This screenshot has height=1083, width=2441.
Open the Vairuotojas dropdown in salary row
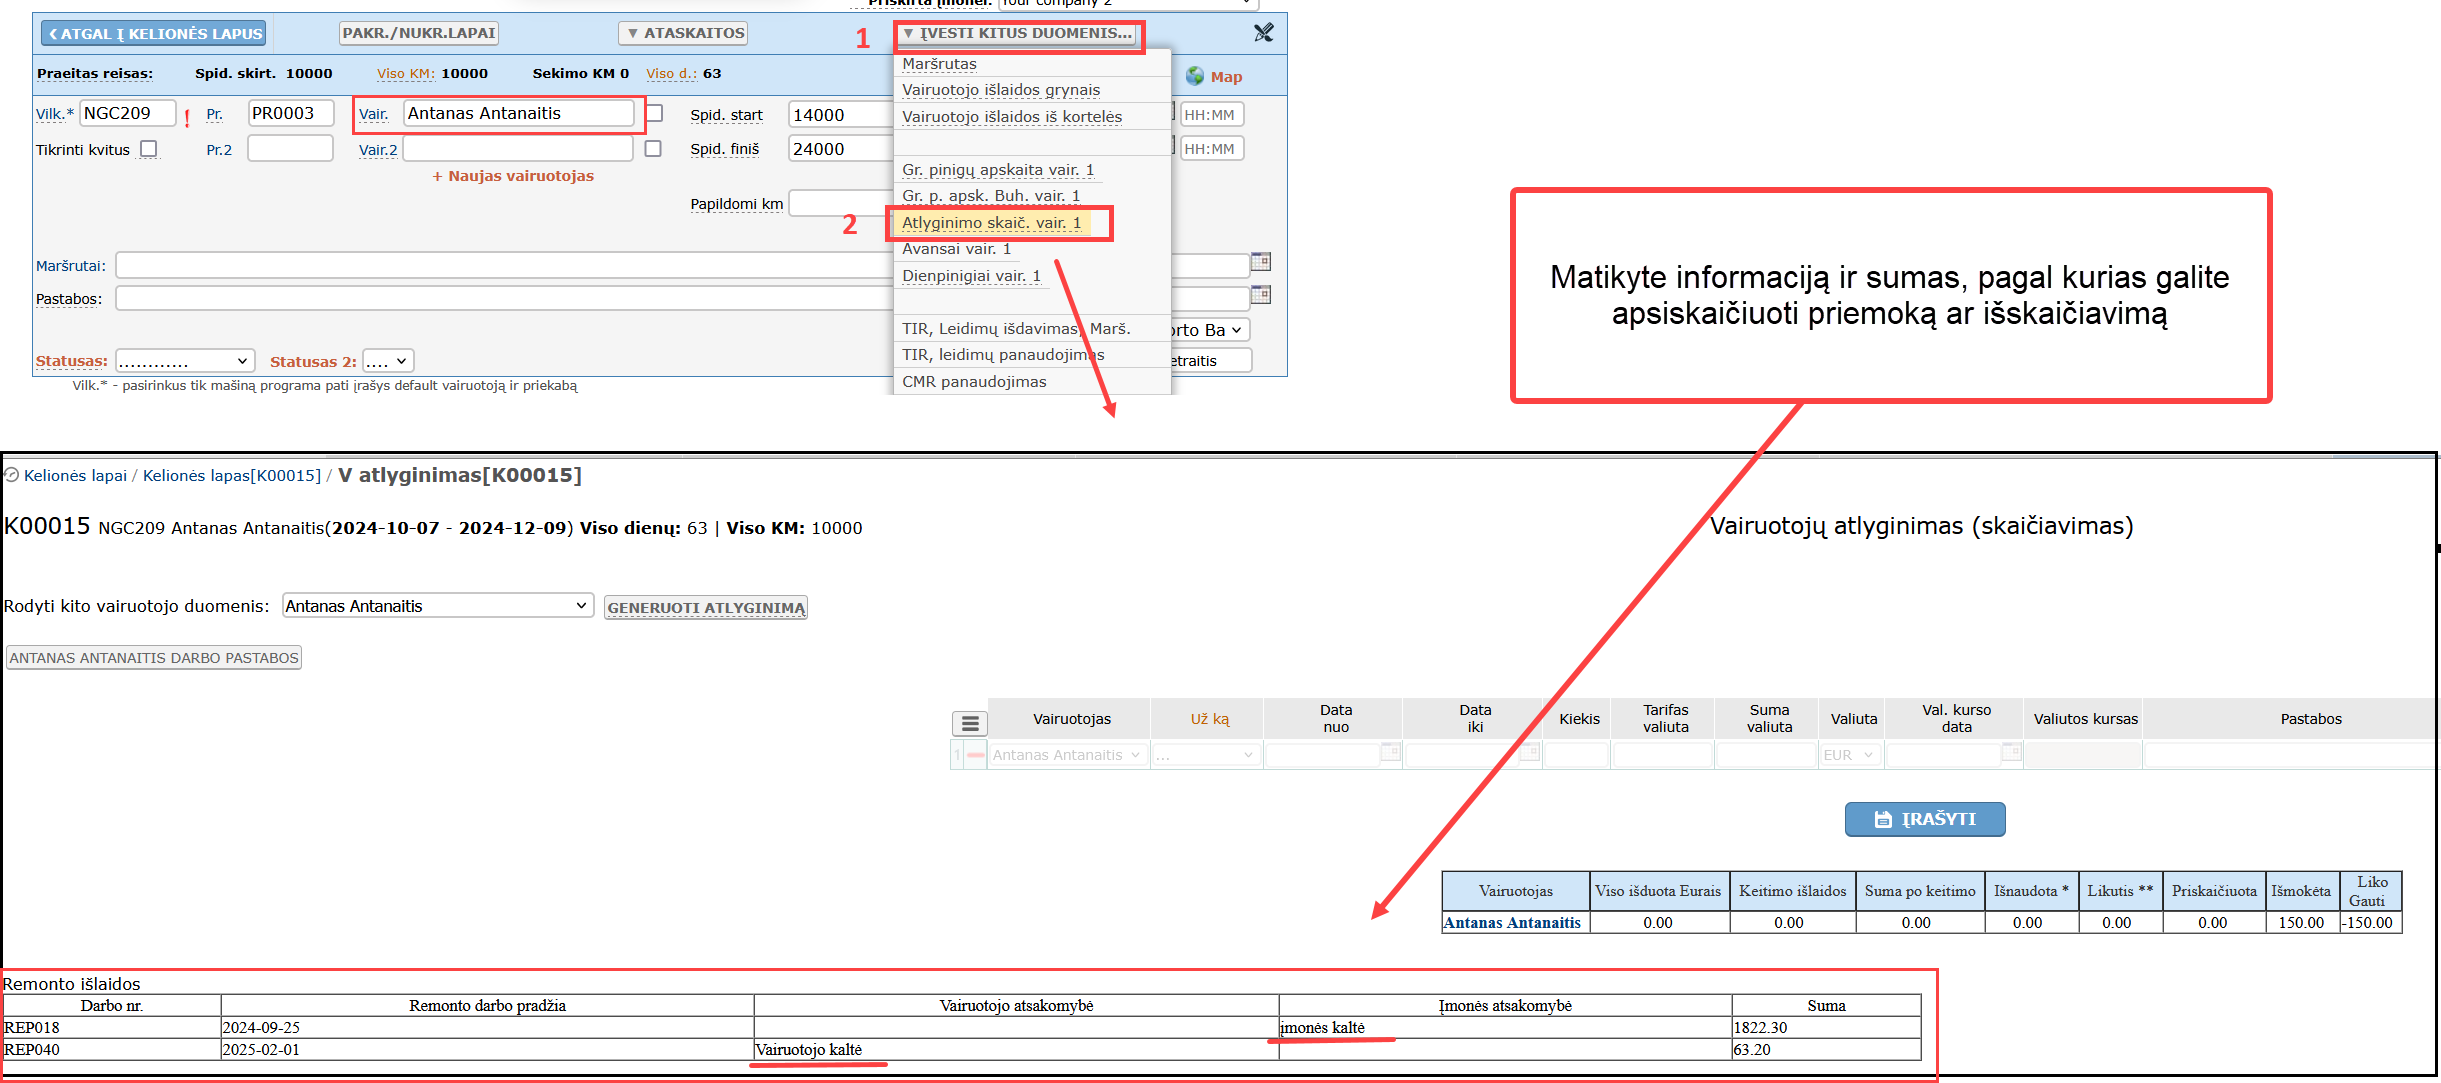pos(1067,755)
